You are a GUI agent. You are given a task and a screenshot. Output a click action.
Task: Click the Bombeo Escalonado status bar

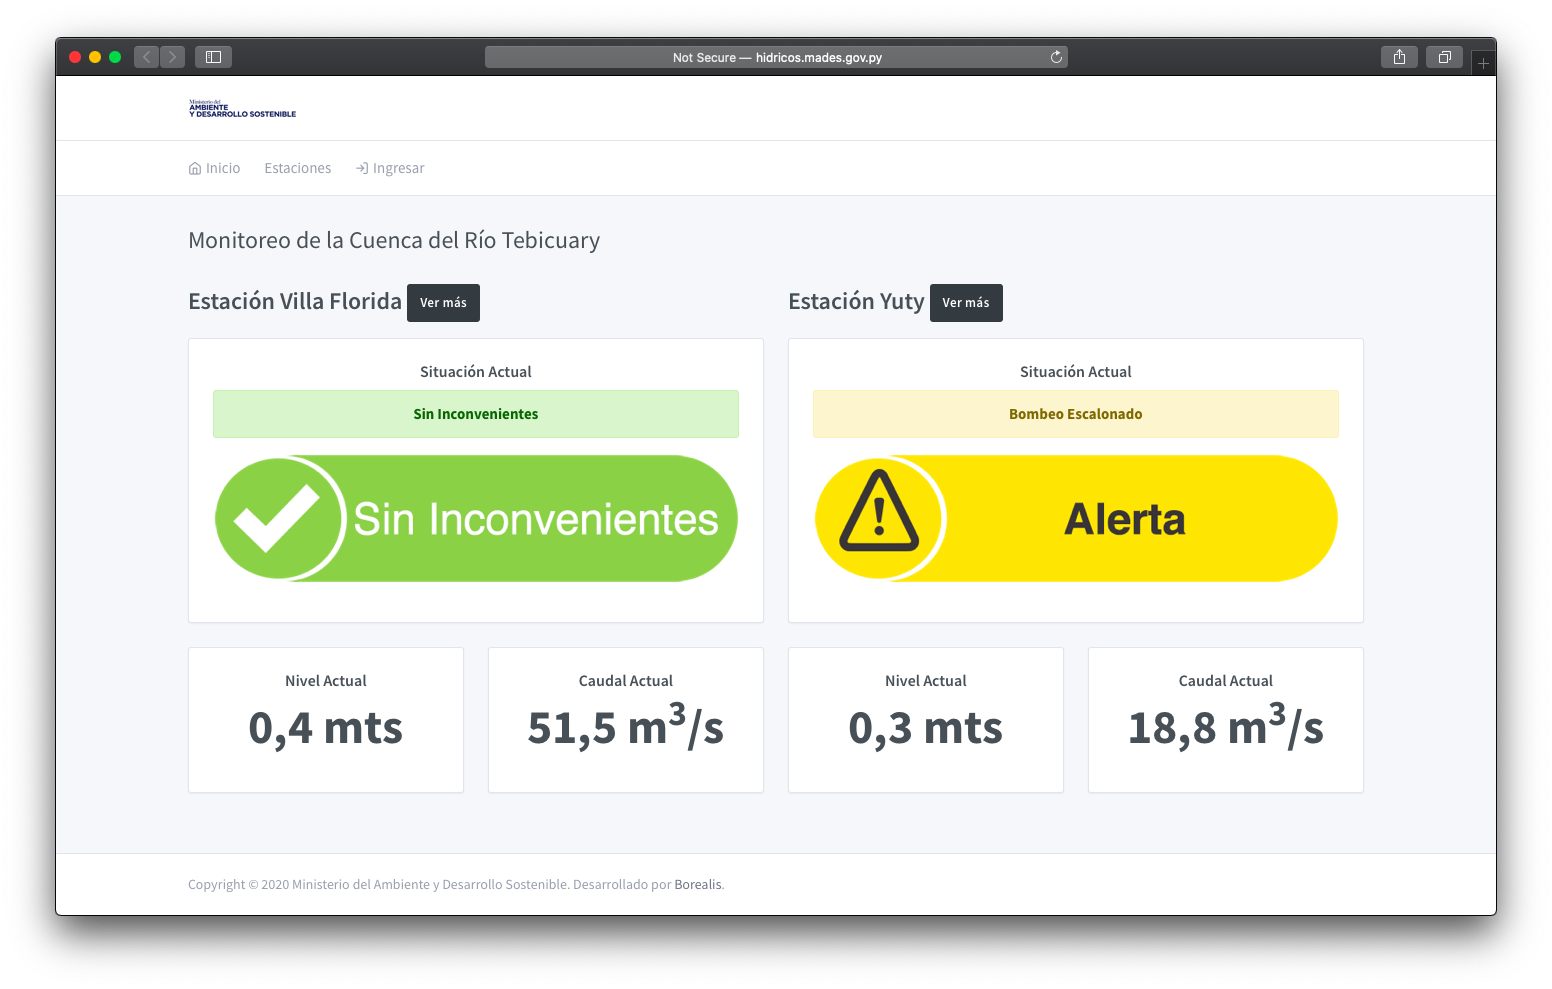click(x=1075, y=414)
